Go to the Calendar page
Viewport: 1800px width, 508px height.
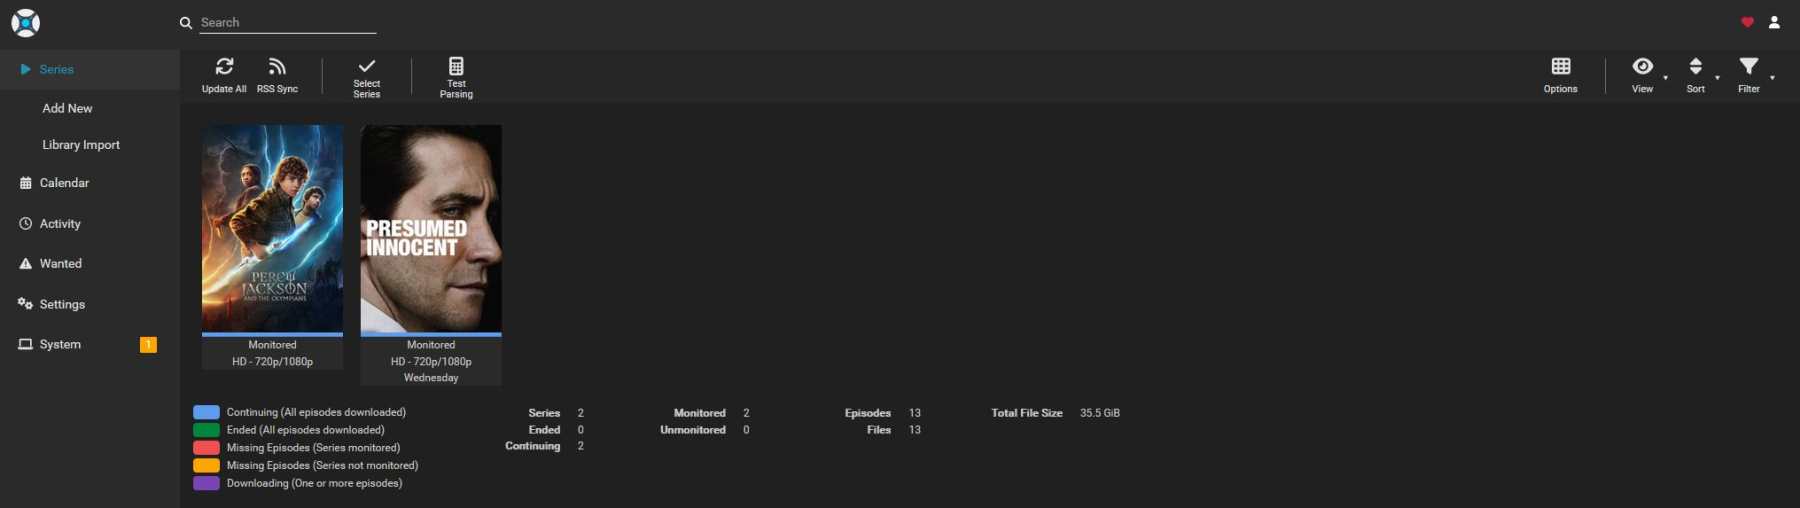click(x=64, y=183)
